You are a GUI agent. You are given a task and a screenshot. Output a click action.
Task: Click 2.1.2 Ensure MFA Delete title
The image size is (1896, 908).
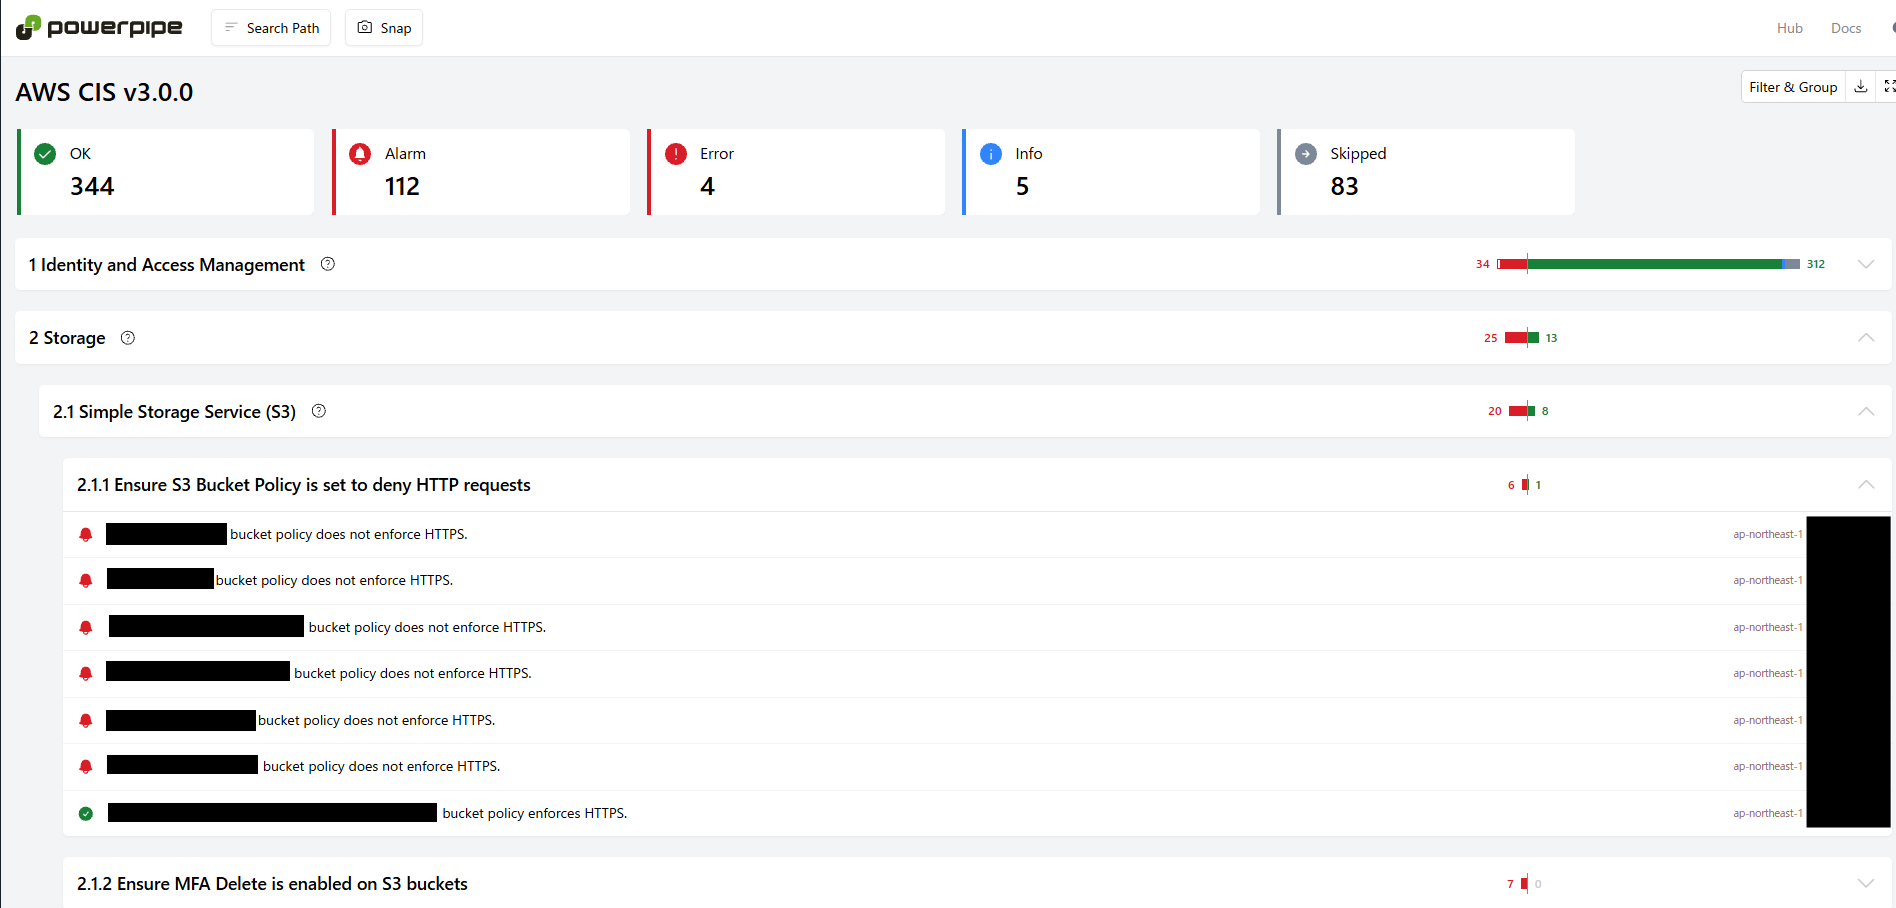272,884
